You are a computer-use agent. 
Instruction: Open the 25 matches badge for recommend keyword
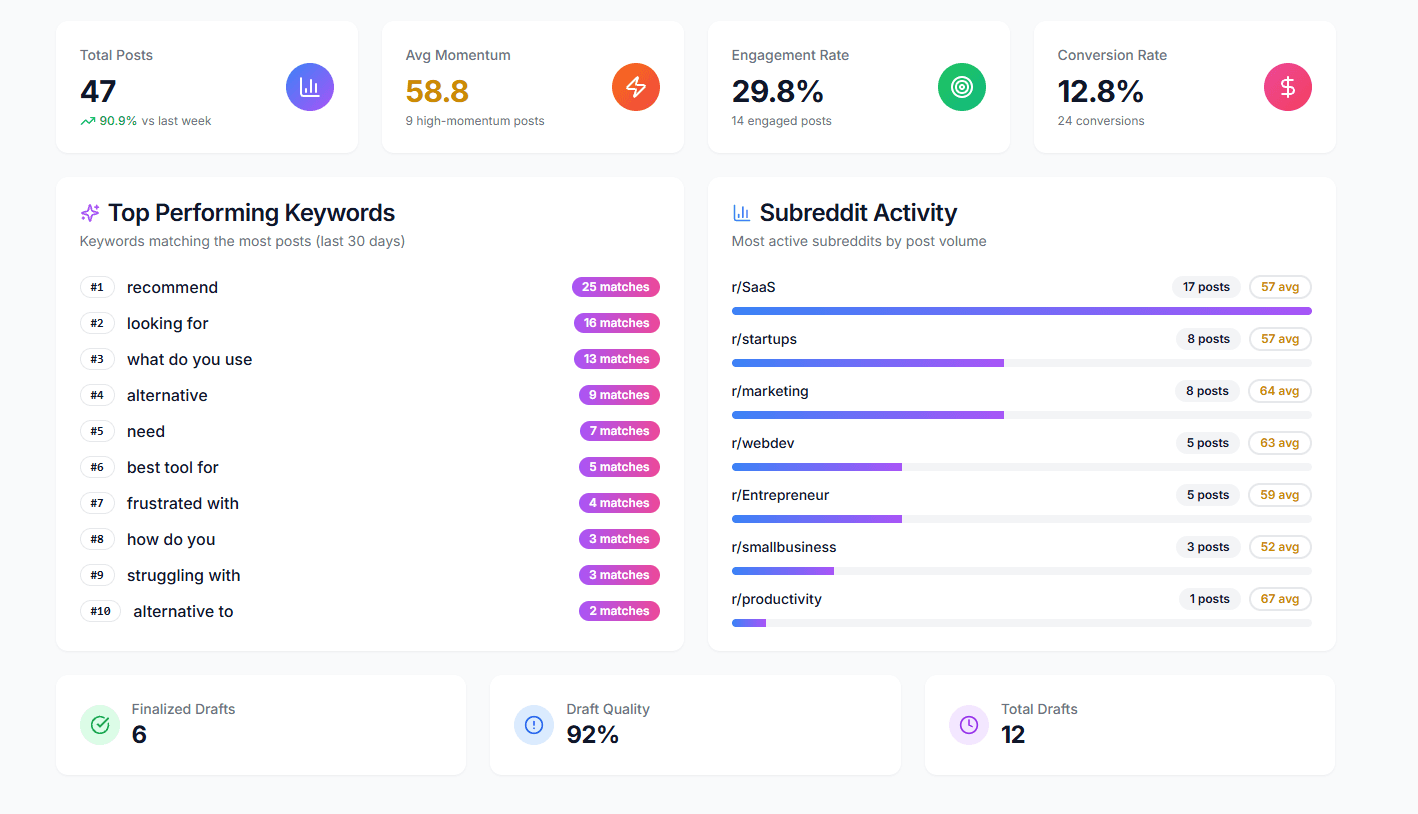(615, 287)
